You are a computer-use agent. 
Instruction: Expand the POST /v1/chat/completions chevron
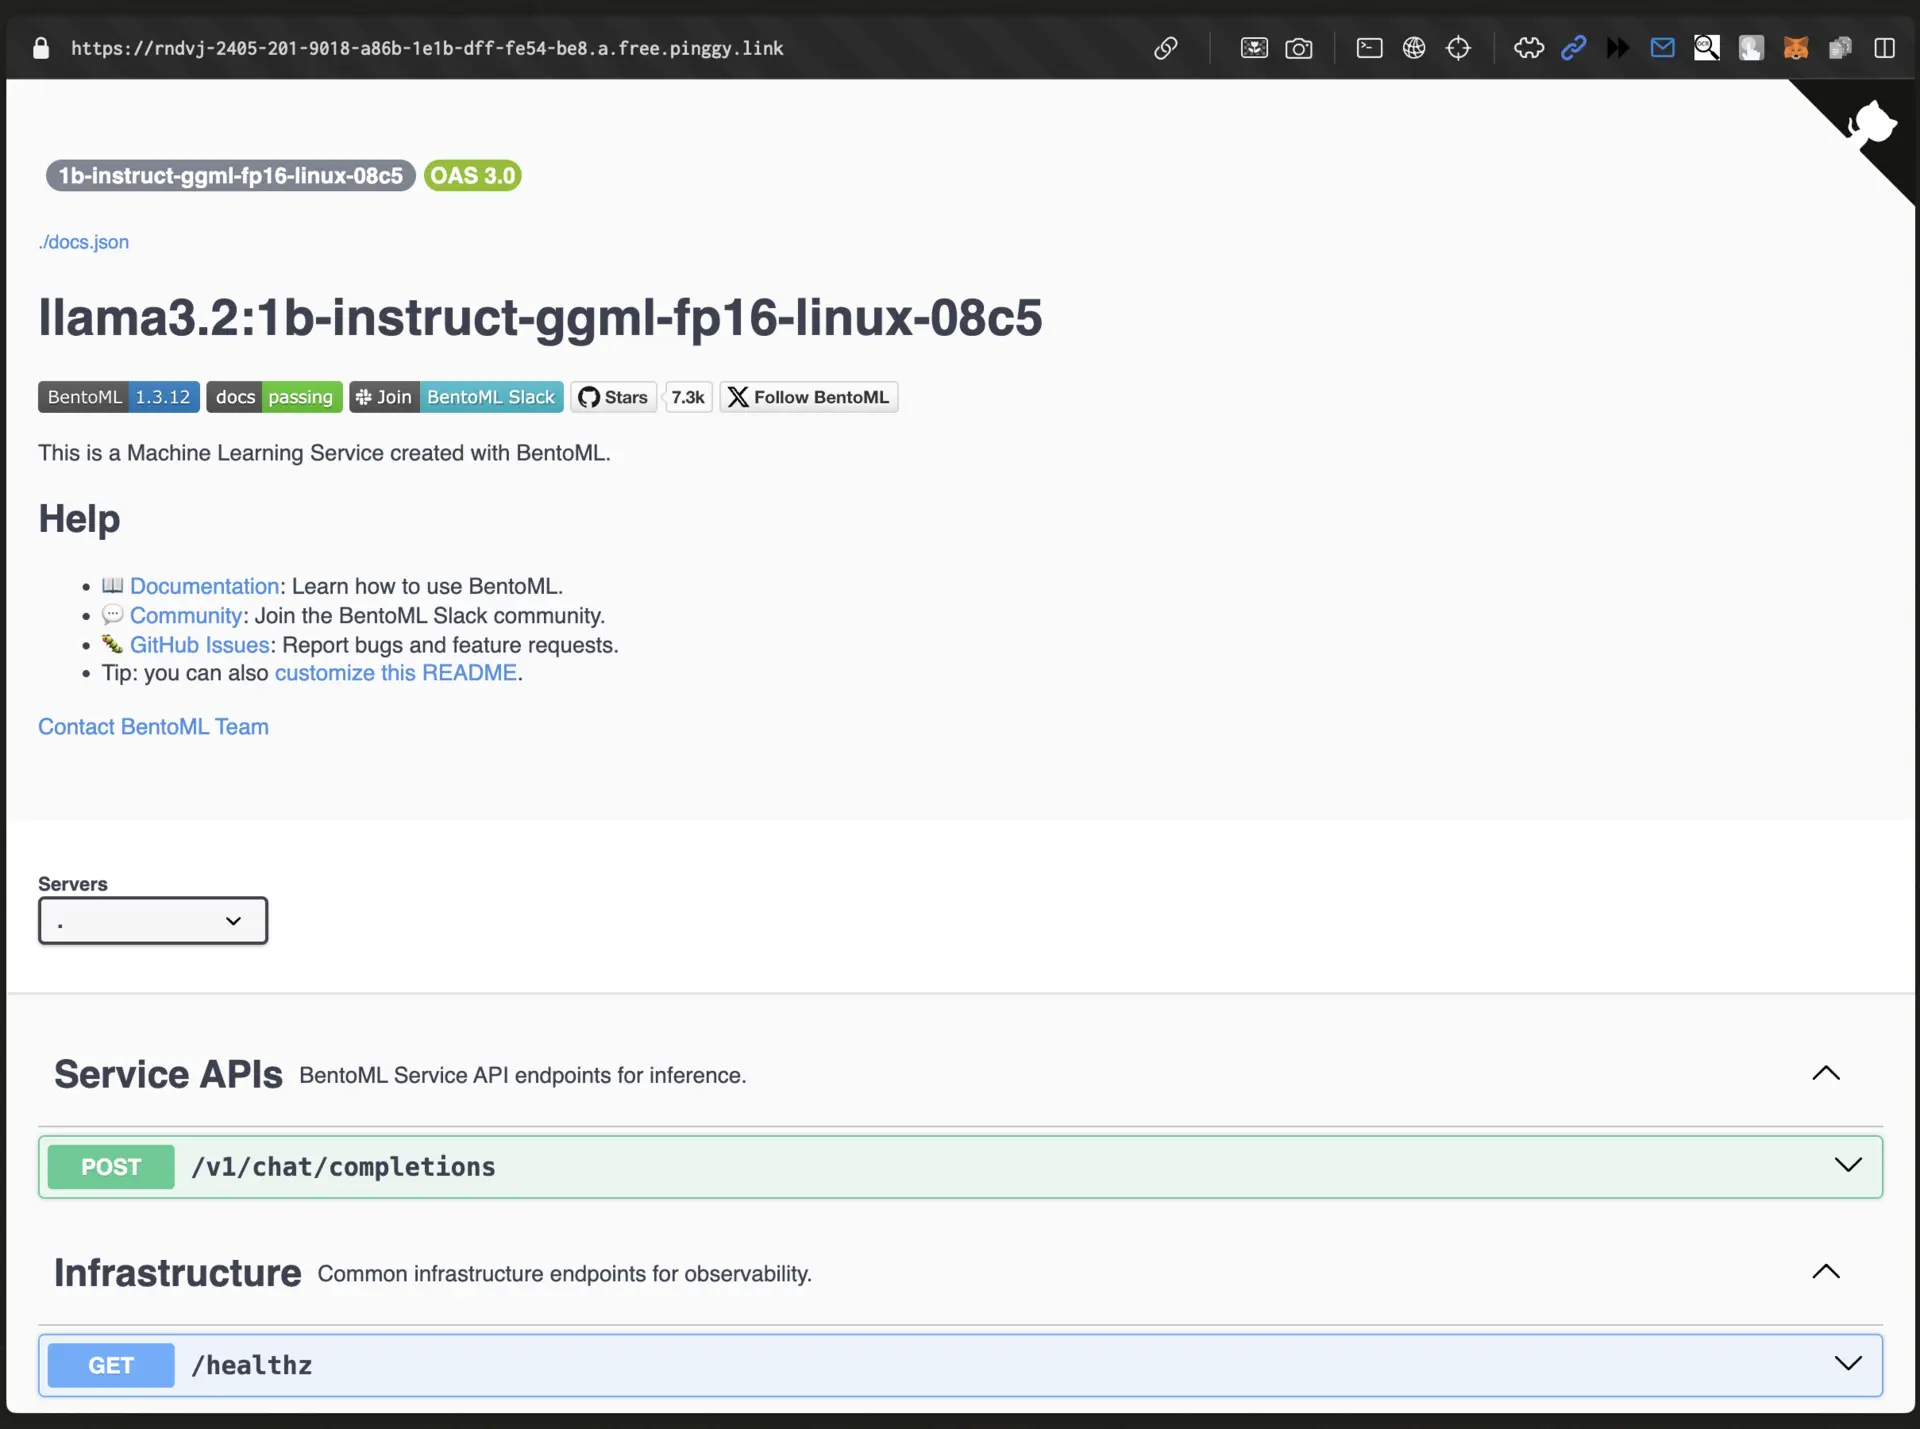[1848, 1165]
